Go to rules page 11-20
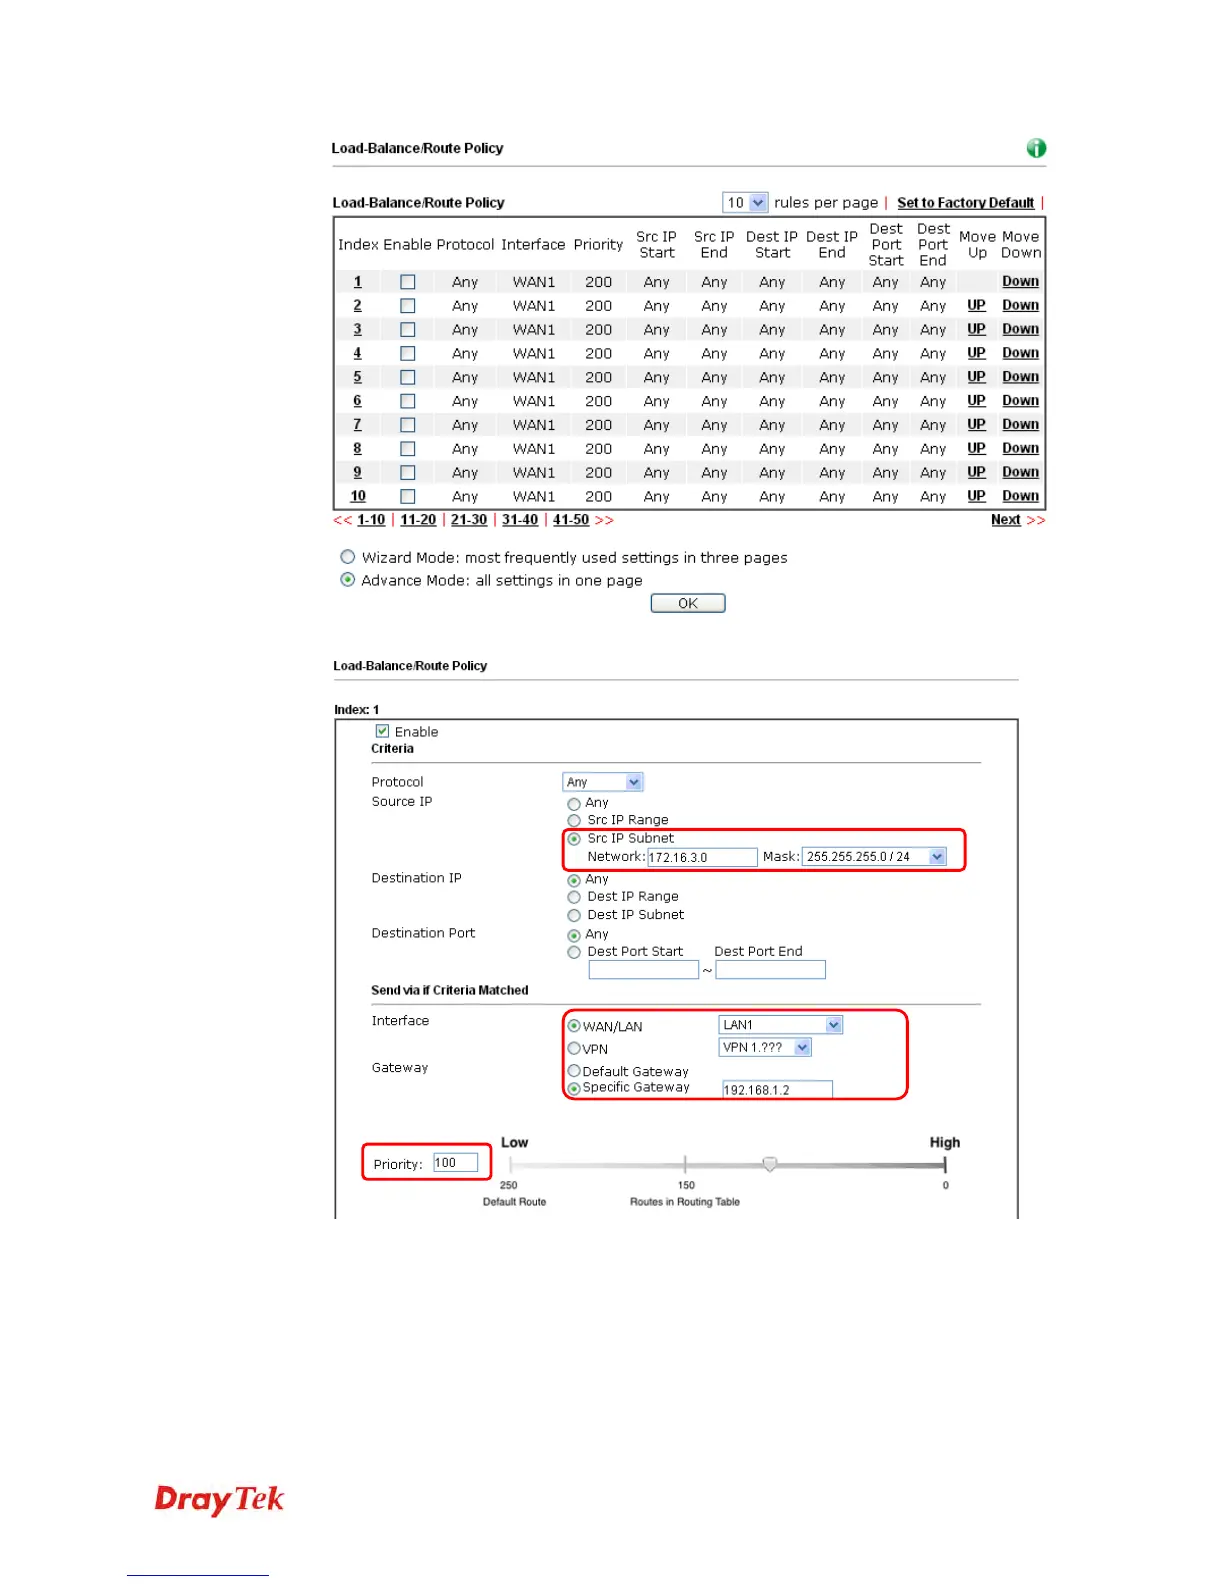1224x1584 pixels. point(418,520)
